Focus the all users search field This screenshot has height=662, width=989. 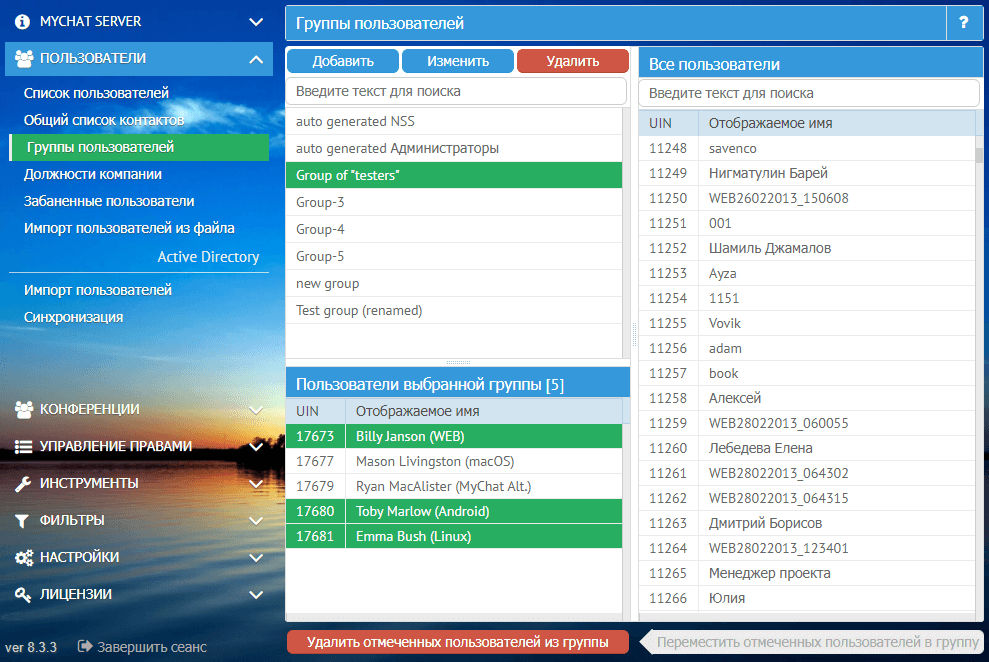[809, 93]
